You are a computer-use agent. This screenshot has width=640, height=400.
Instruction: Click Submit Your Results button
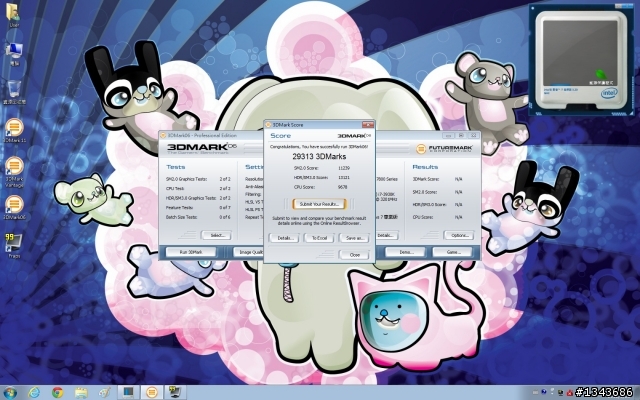[x=319, y=204]
